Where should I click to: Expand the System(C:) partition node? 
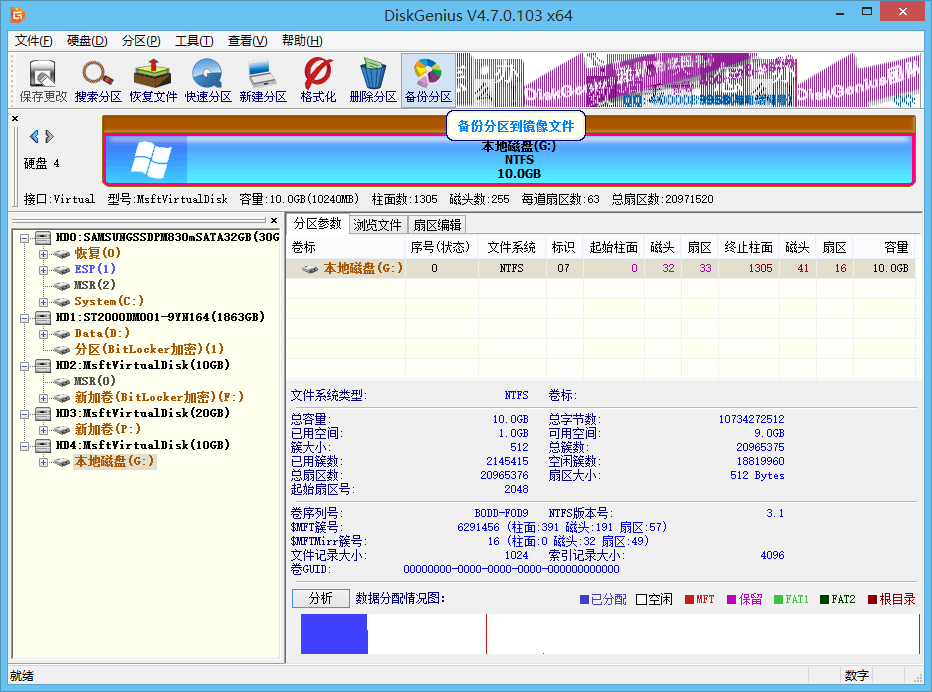(43, 302)
